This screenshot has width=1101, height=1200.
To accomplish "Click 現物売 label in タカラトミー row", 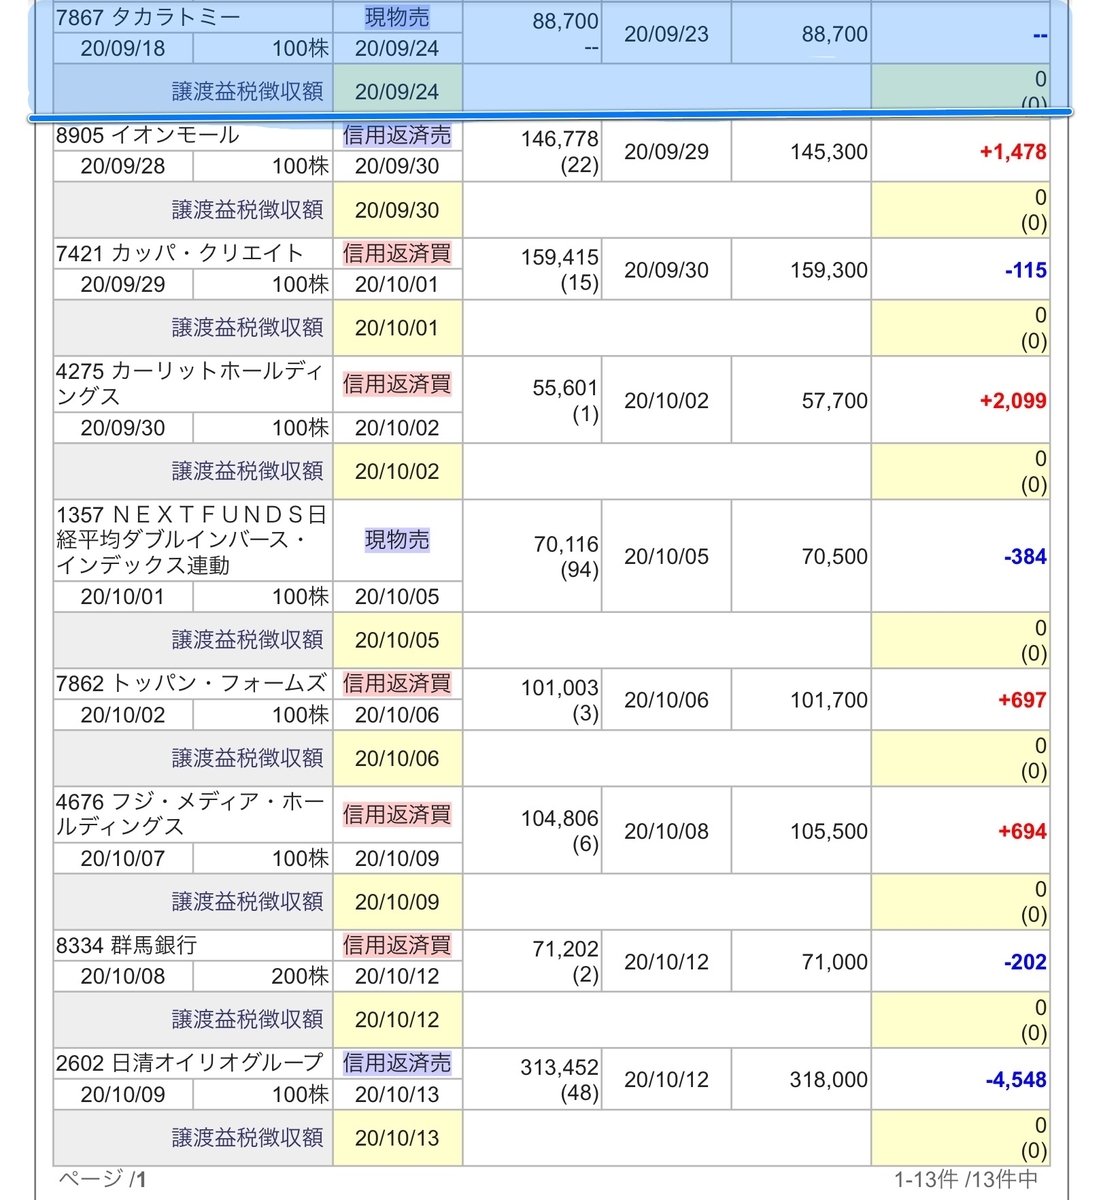I will pos(397,18).
